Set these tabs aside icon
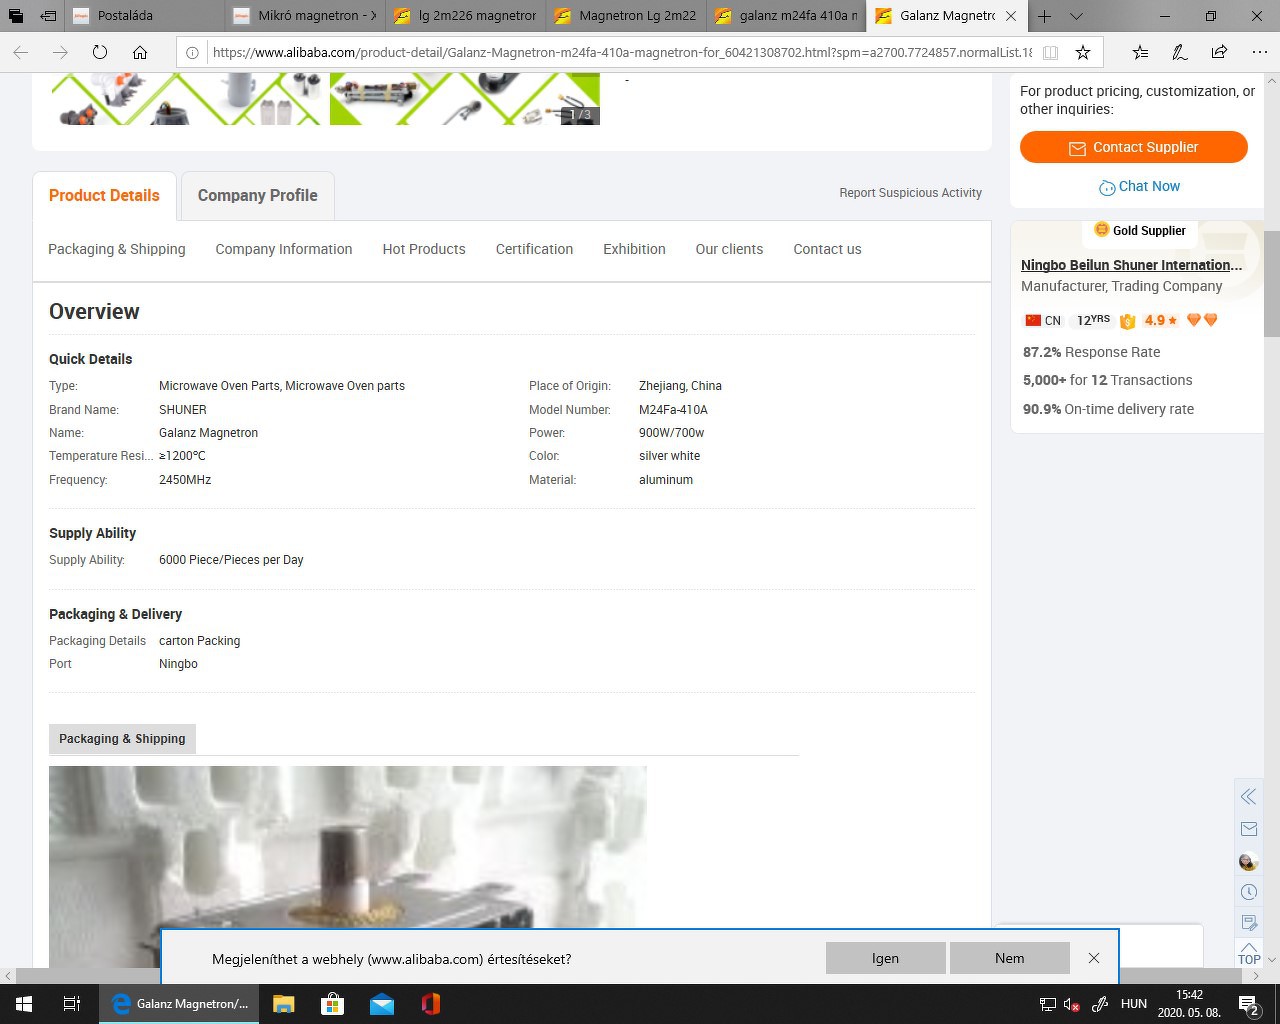The height and width of the screenshot is (1024, 1280). click(x=48, y=16)
